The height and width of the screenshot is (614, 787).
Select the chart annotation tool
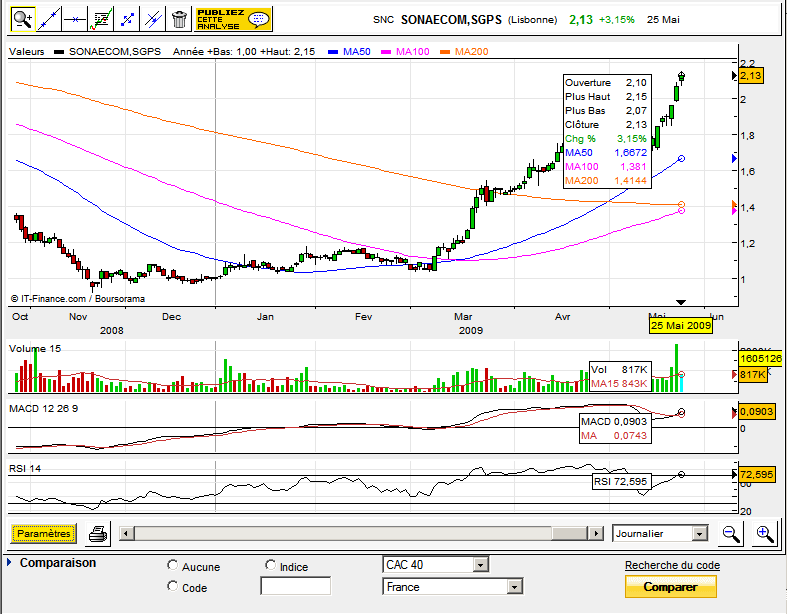101,20
